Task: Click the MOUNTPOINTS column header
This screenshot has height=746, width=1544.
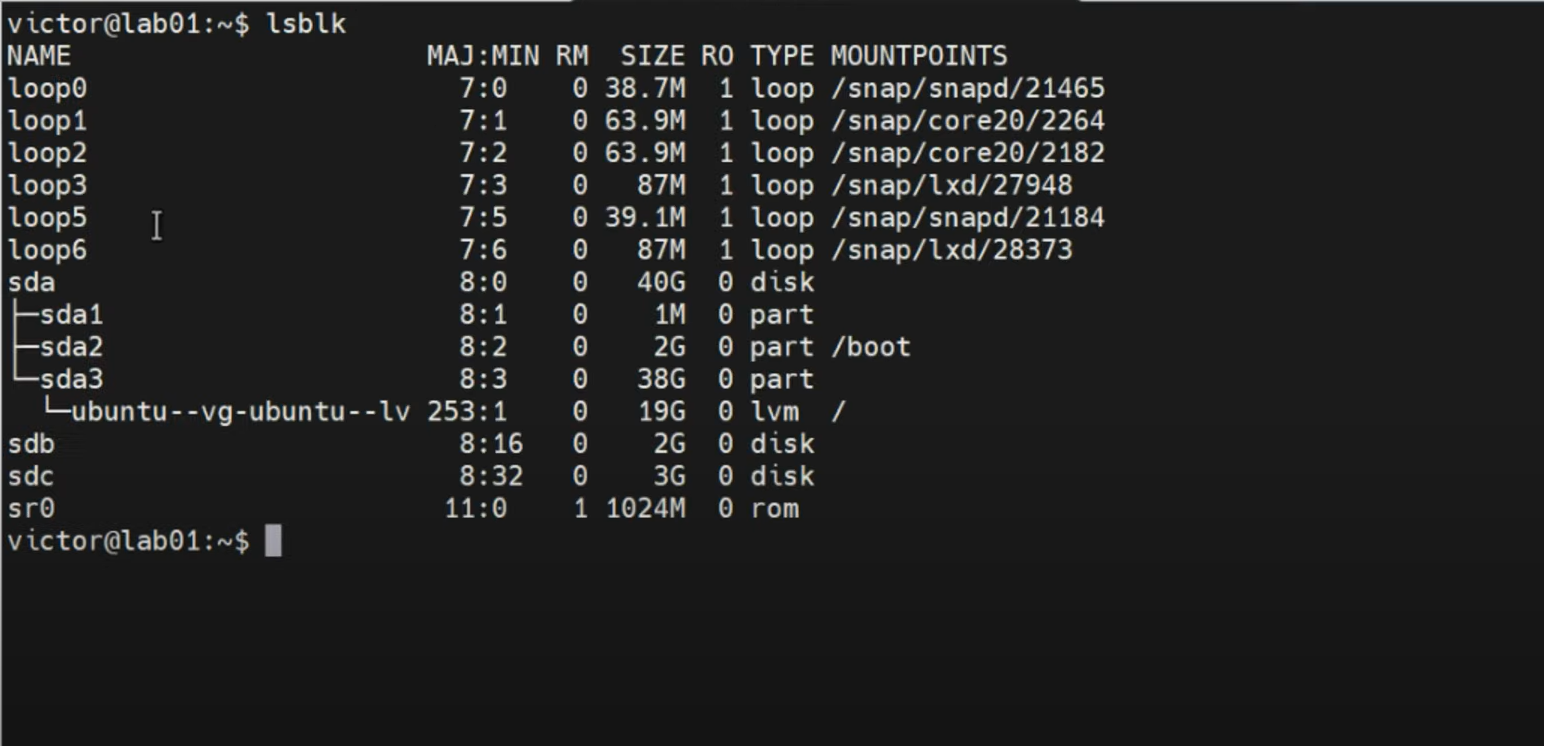Action: [x=918, y=56]
